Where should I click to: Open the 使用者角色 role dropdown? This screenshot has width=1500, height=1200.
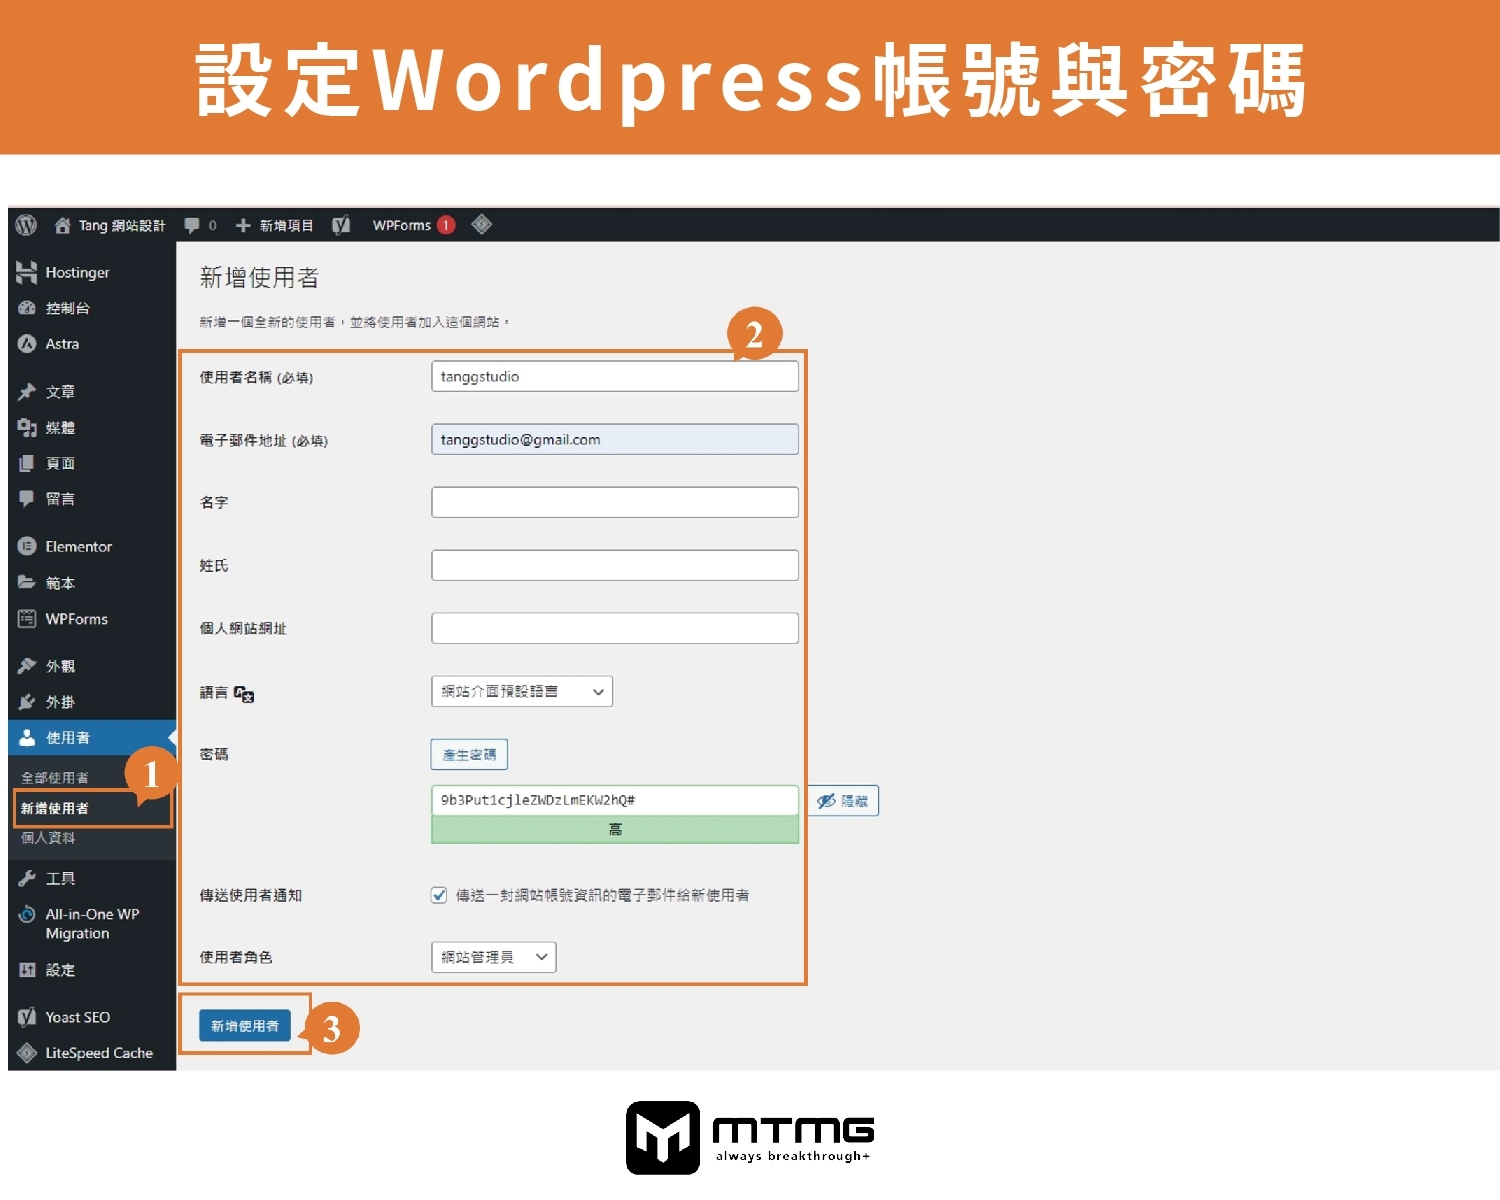click(x=493, y=956)
